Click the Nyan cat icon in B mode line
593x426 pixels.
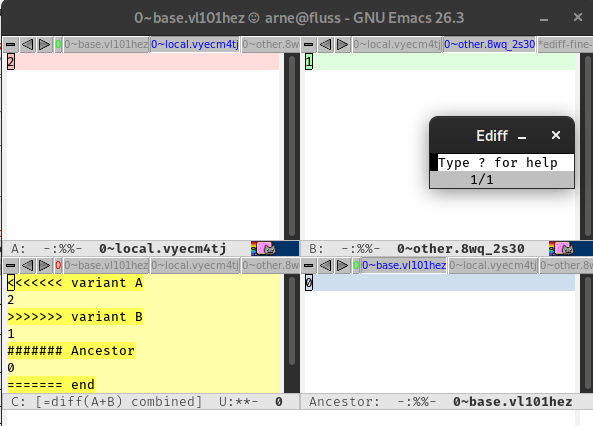pyautogui.click(x=562, y=249)
